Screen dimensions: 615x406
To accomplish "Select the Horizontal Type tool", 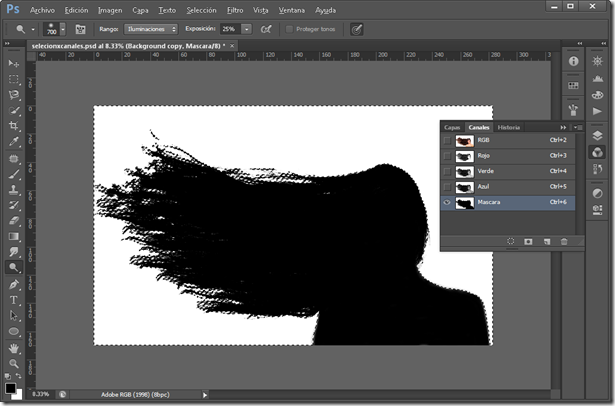I will (14, 300).
